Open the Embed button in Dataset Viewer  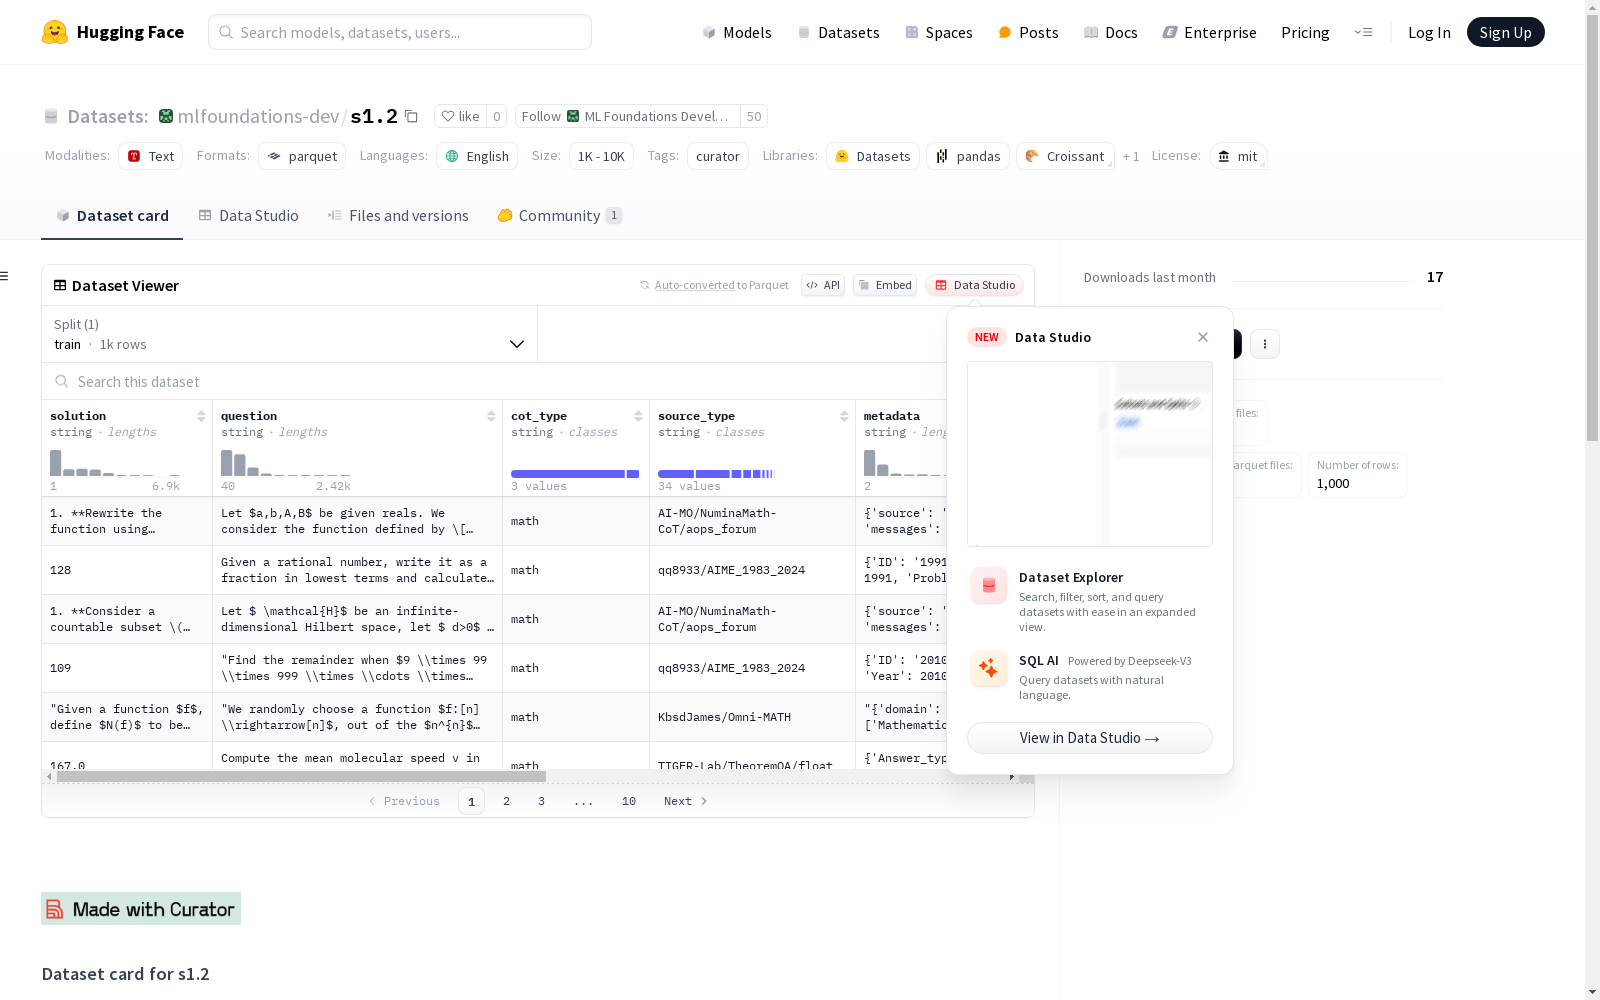(885, 285)
